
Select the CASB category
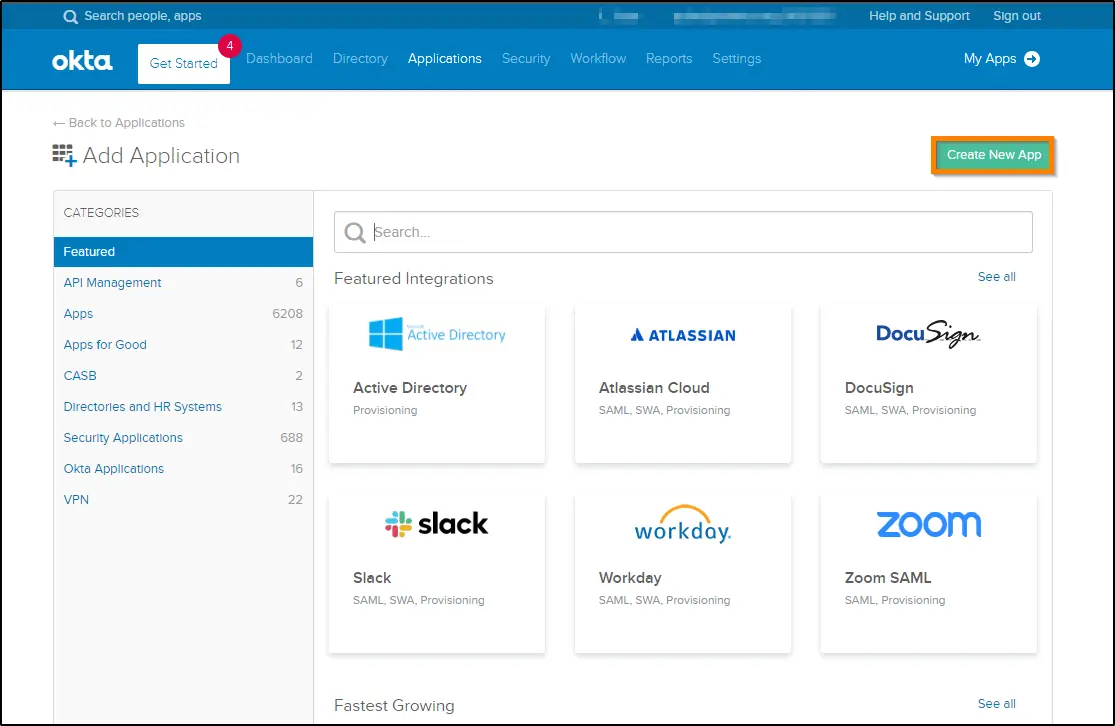[x=183, y=375]
